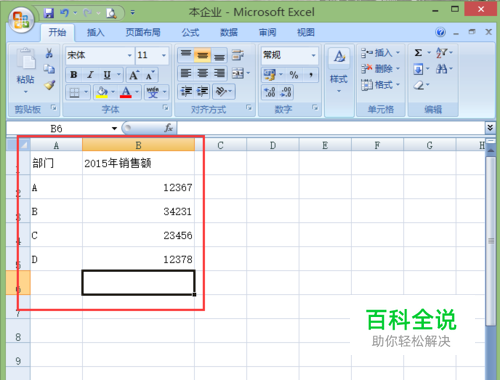Switch to the 审阅 tab

tap(268, 33)
